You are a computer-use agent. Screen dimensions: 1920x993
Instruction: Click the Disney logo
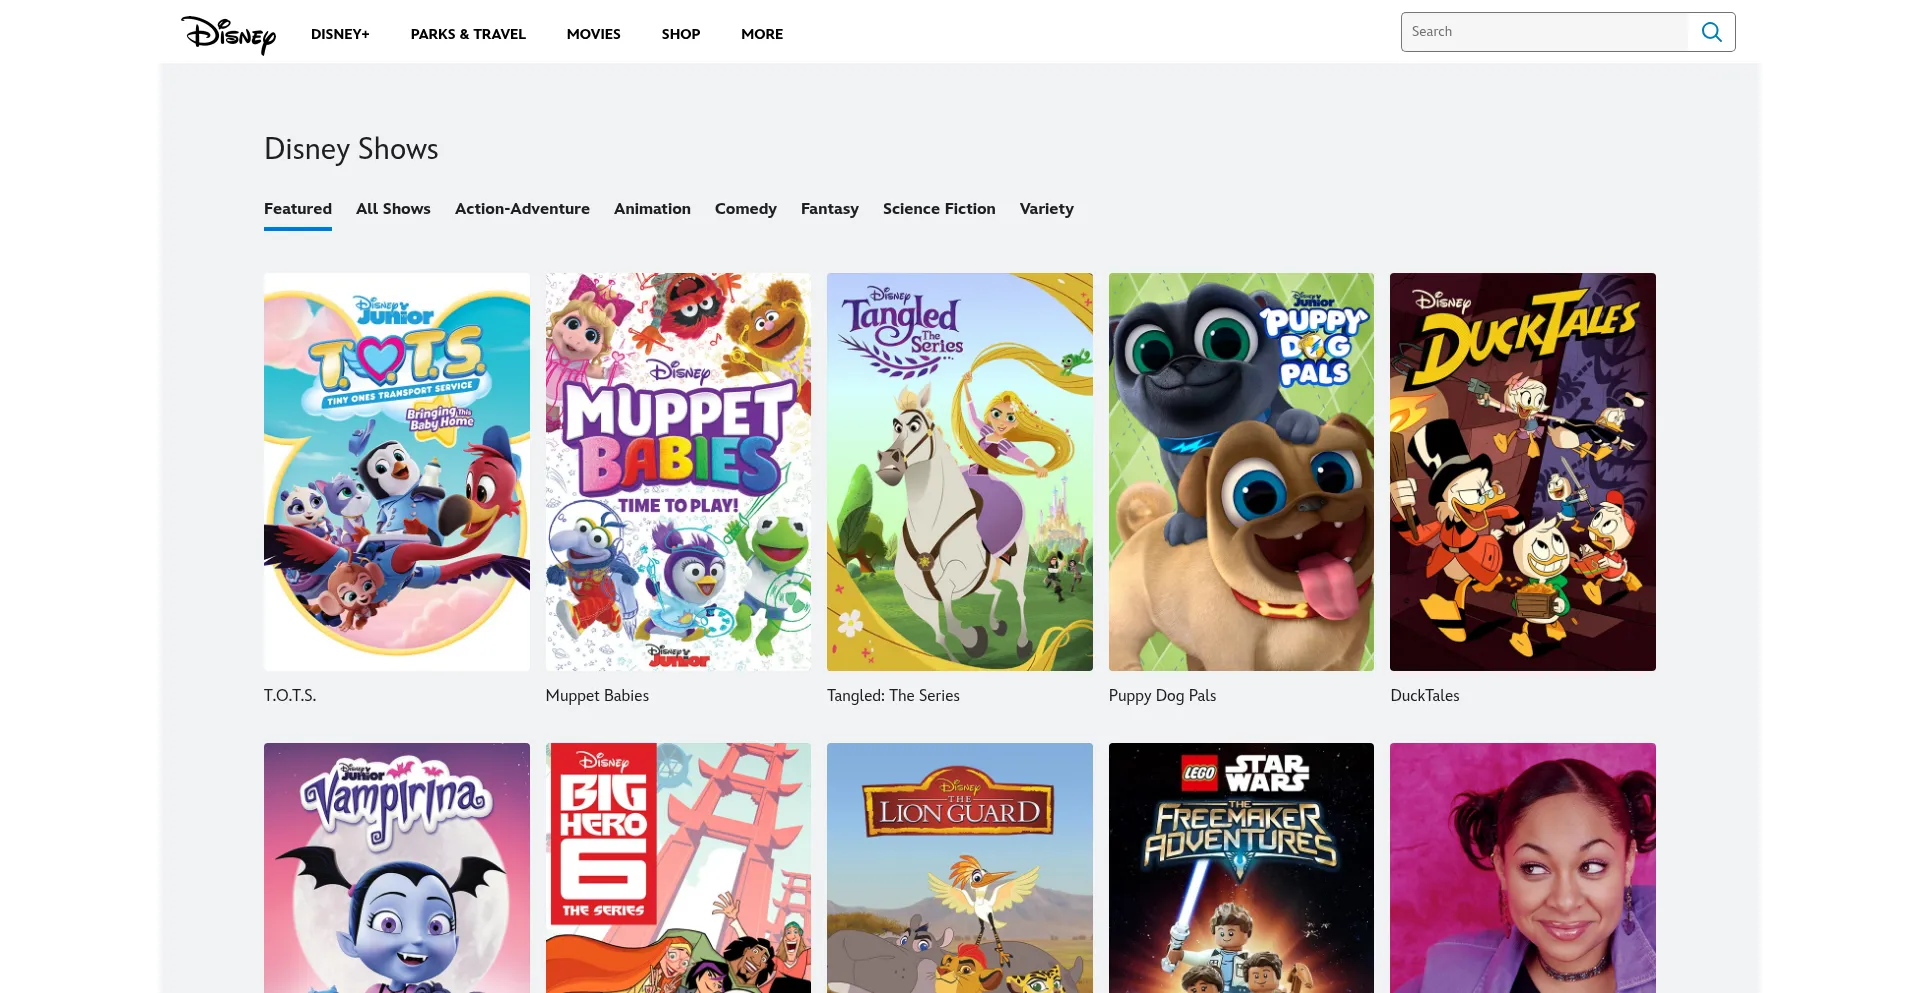(228, 34)
